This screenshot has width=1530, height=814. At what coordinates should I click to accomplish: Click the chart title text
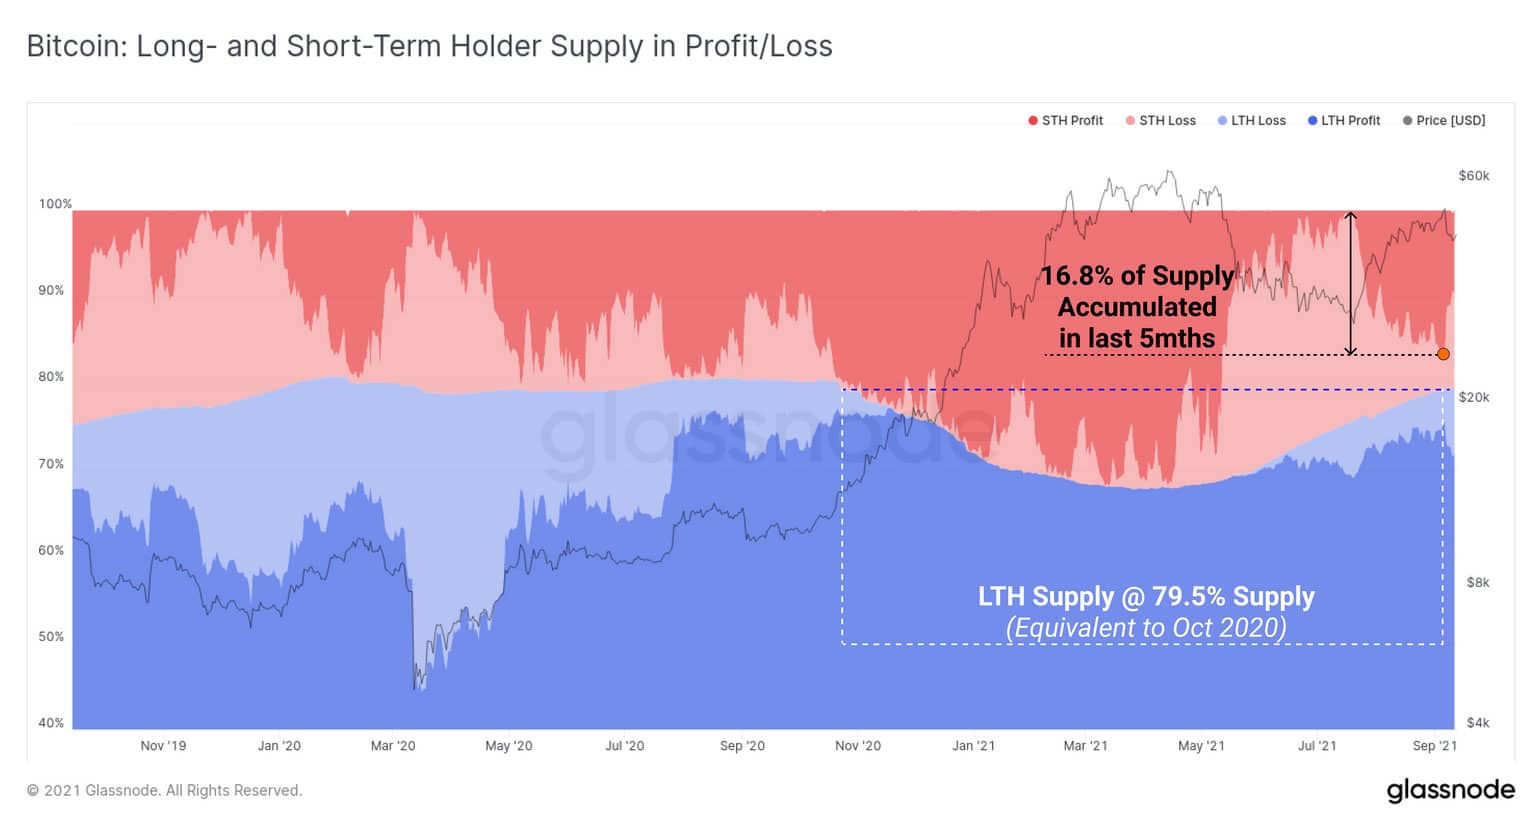pyautogui.click(x=429, y=46)
